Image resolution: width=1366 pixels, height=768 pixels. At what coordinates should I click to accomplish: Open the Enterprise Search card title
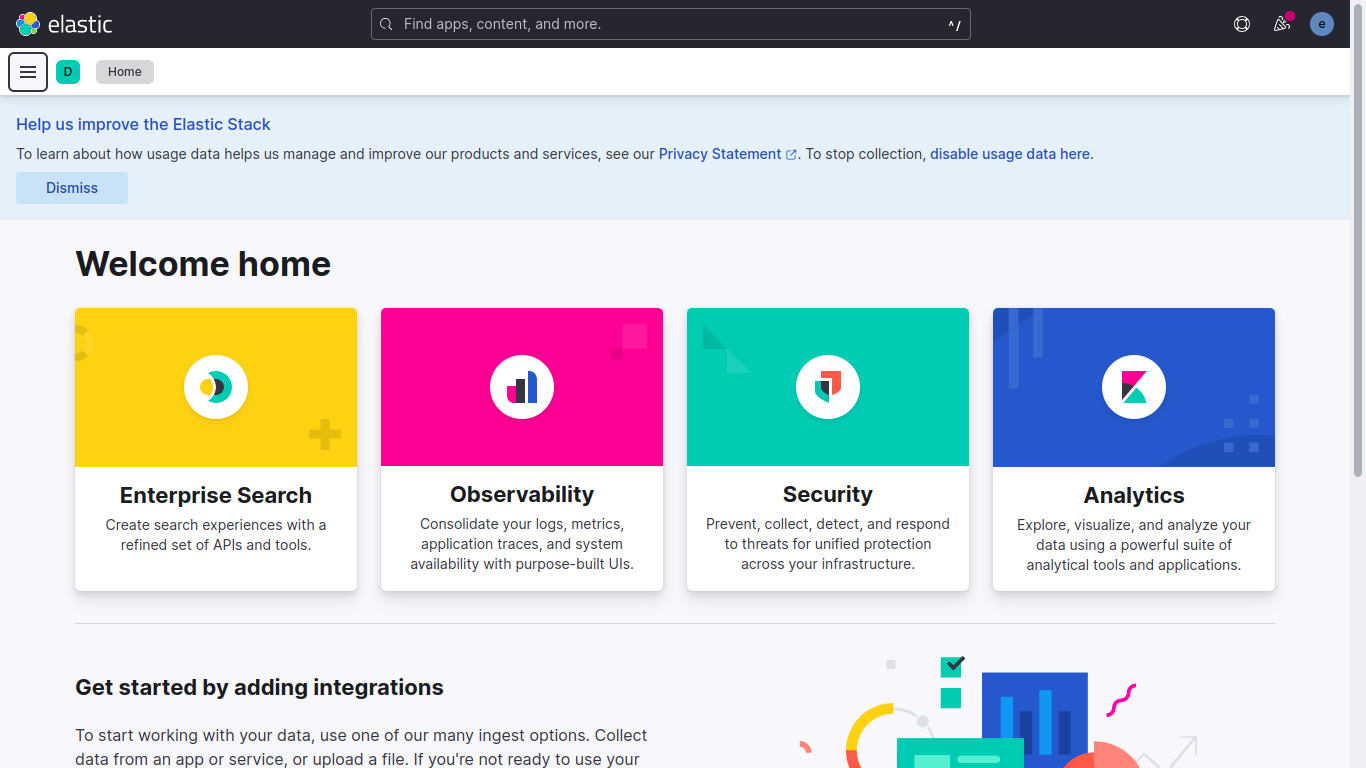pos(216,495)
